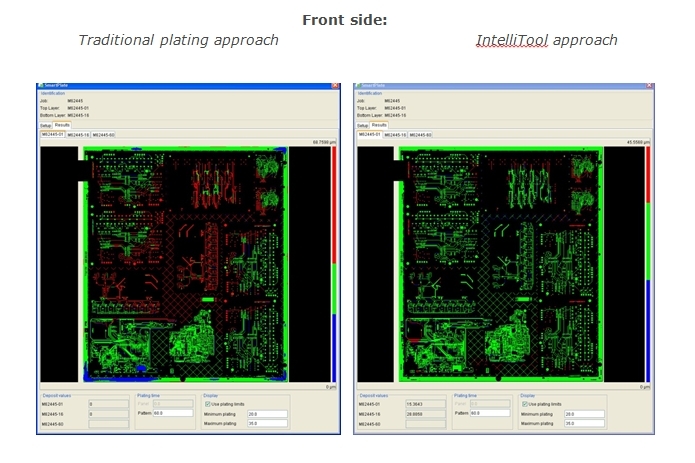
Task: Open the Setup tab in IntelliTool window
Action: (x=362, y=125)
